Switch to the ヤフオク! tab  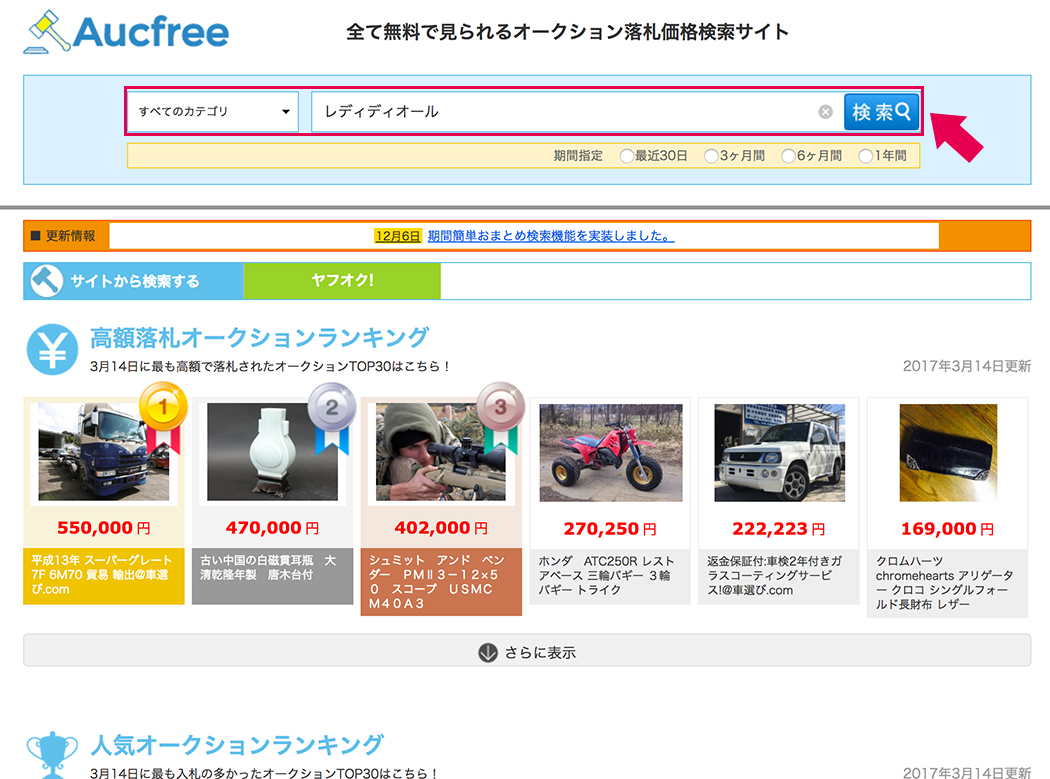click(x=342, y=281)
